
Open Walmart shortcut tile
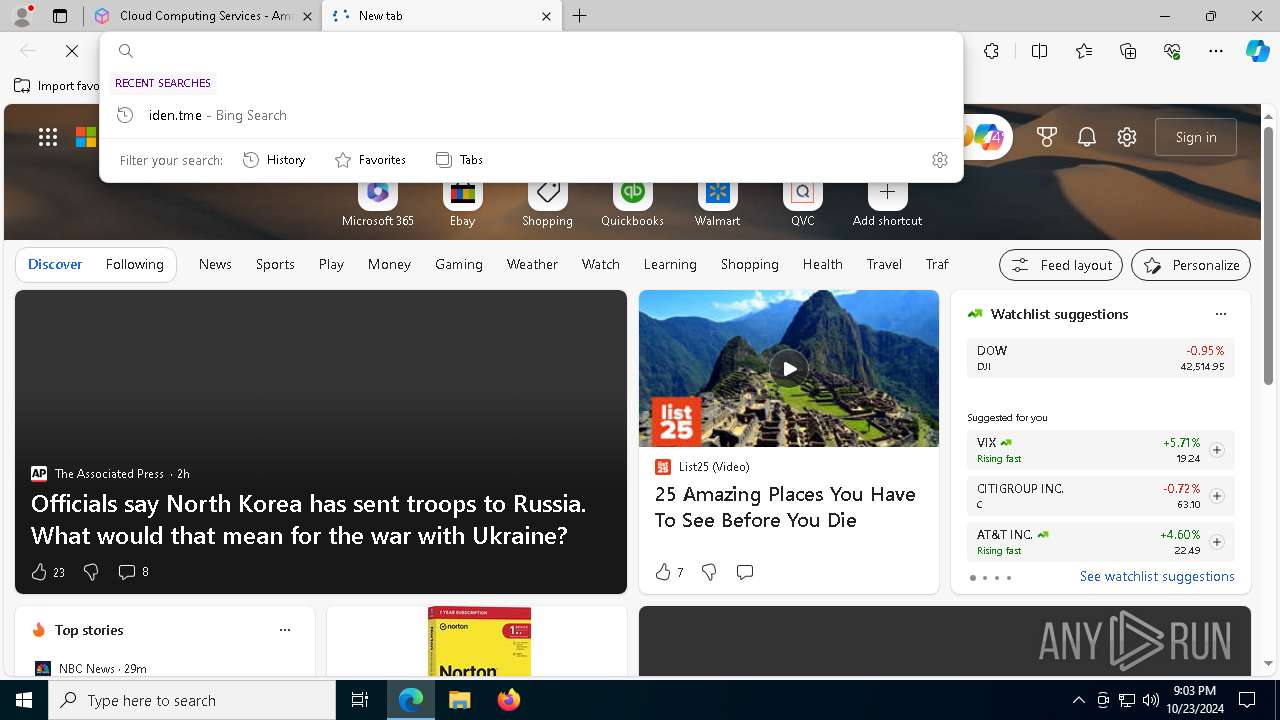(x=717, y=203)
